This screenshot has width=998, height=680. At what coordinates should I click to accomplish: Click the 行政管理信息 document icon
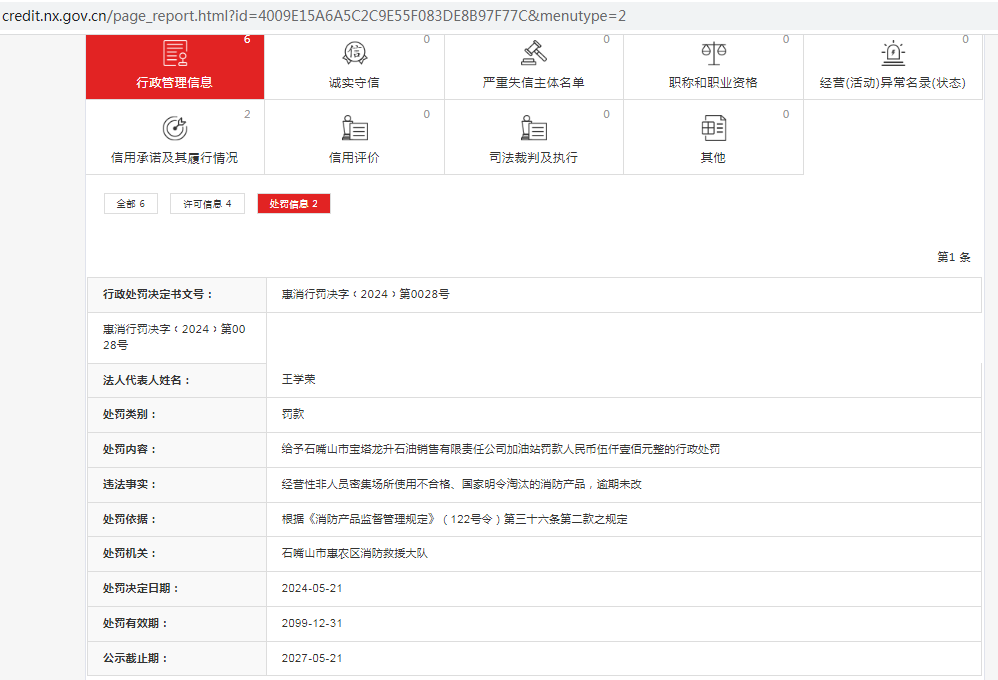click(x=175, y=53)
